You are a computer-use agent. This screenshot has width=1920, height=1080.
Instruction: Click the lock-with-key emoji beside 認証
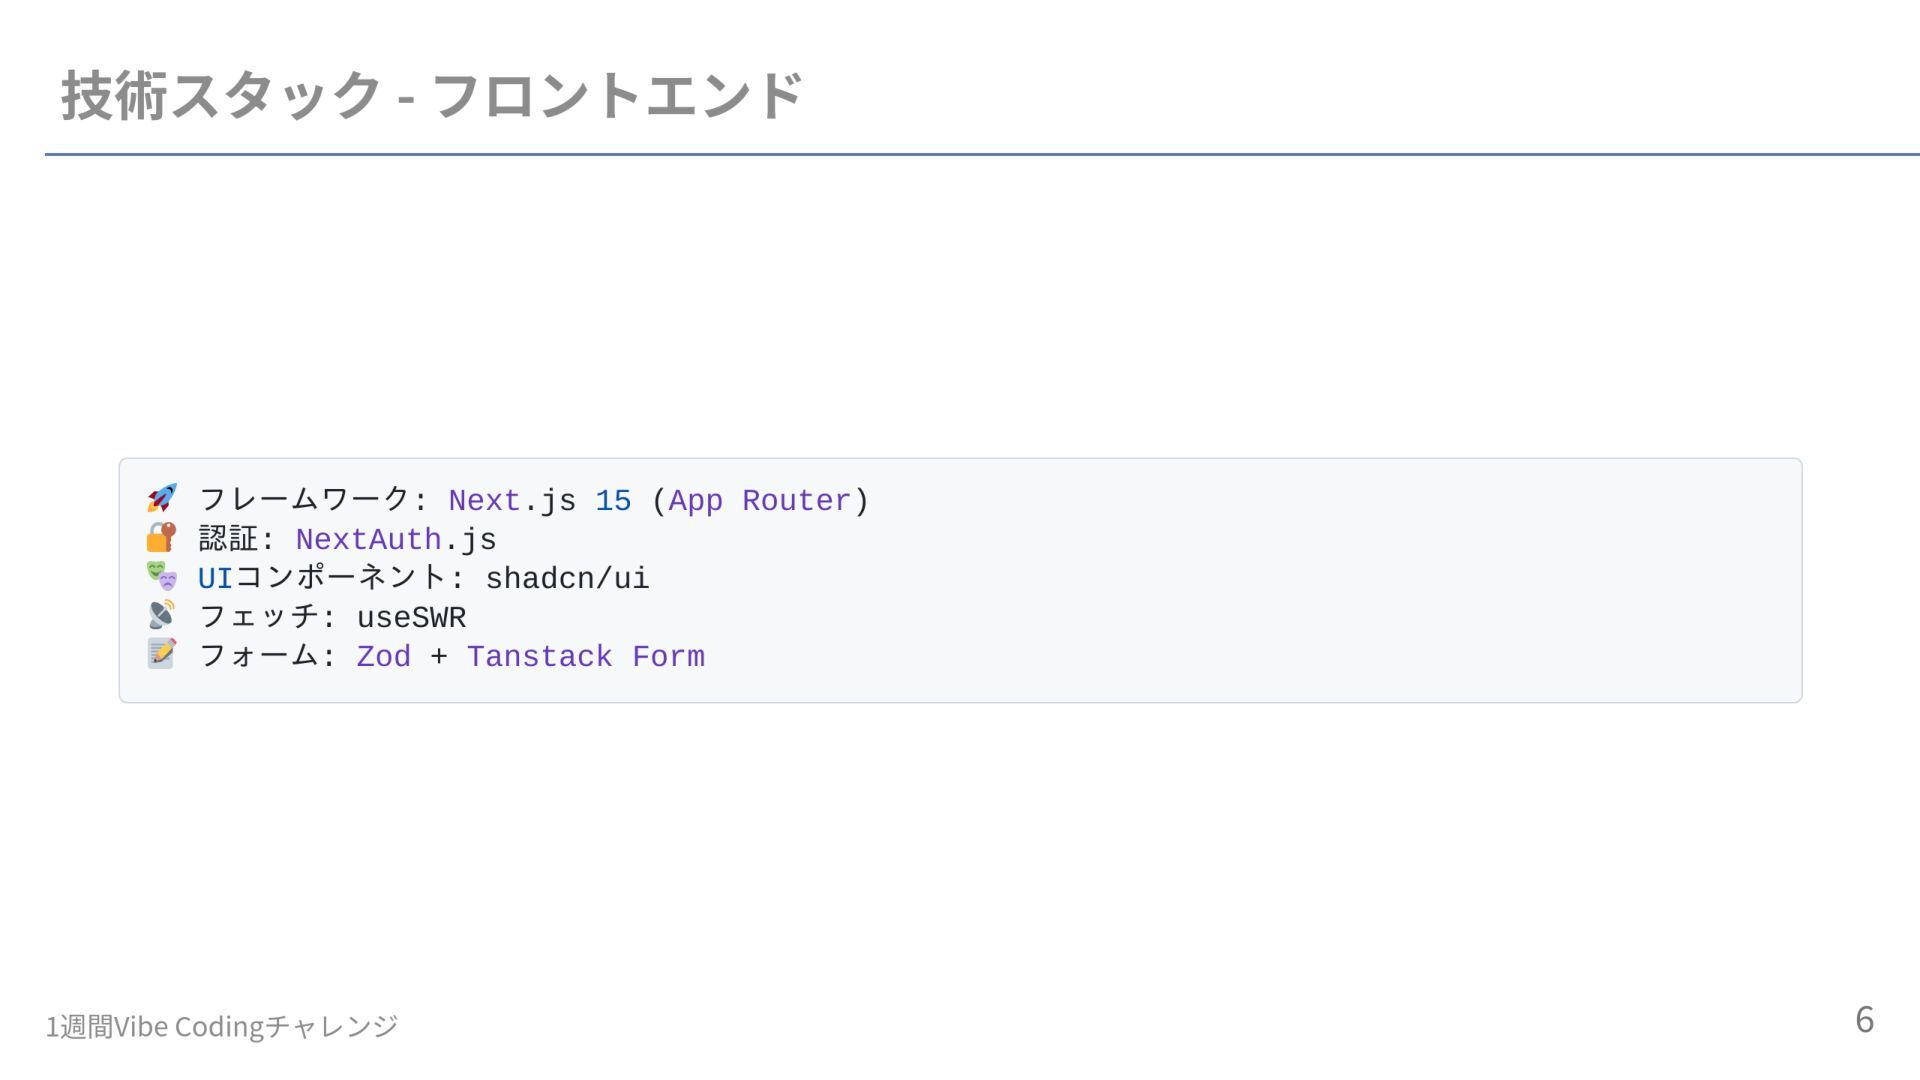pyautogui.click(x=162, y=537)
